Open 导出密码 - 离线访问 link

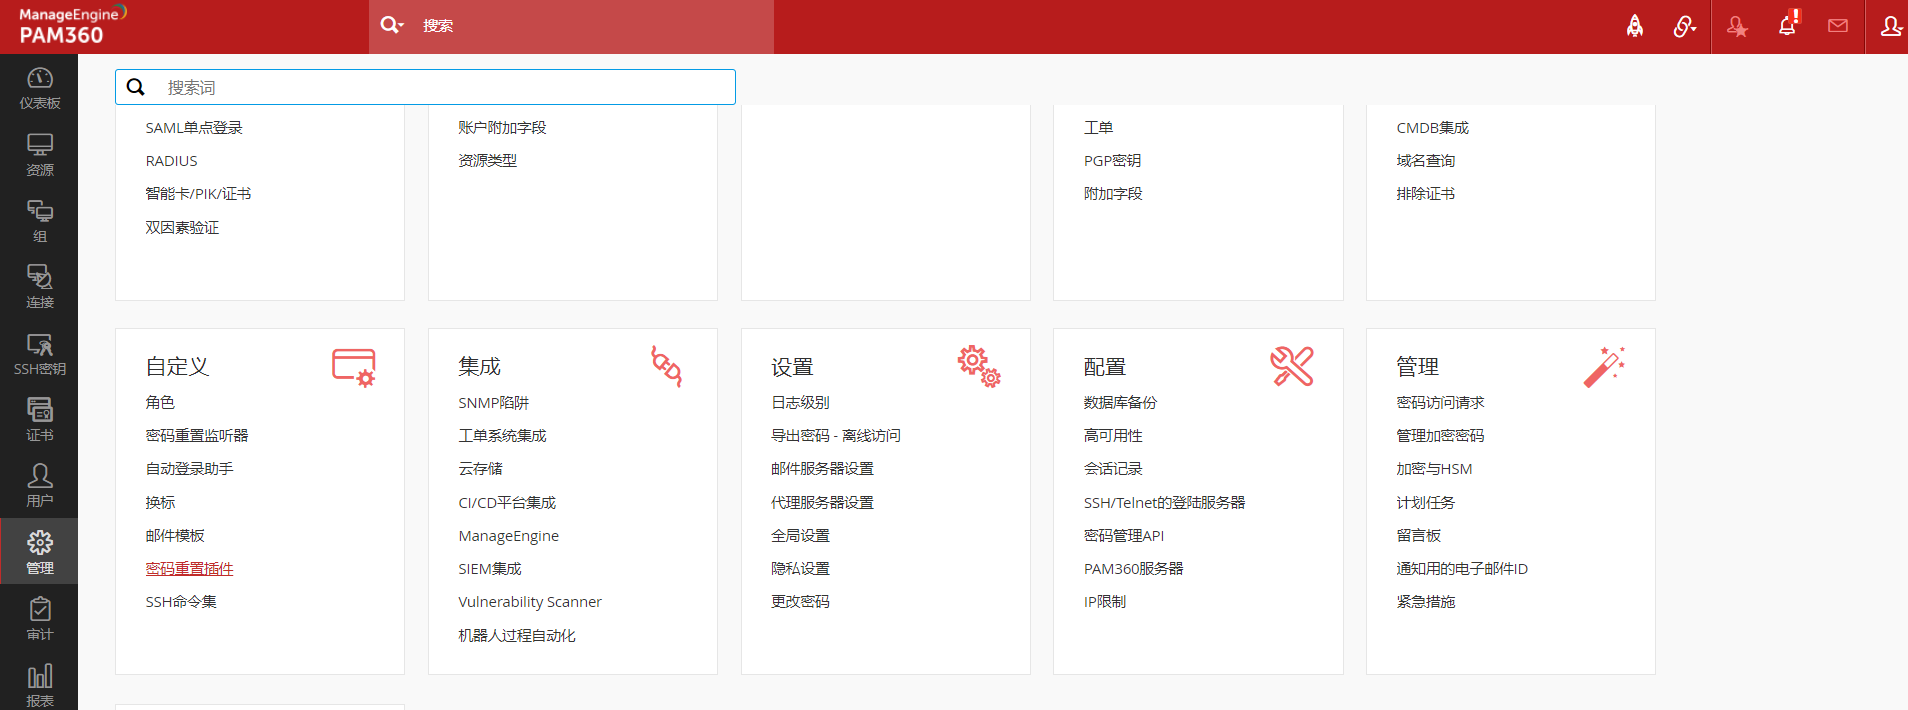[x=836, y=436]
